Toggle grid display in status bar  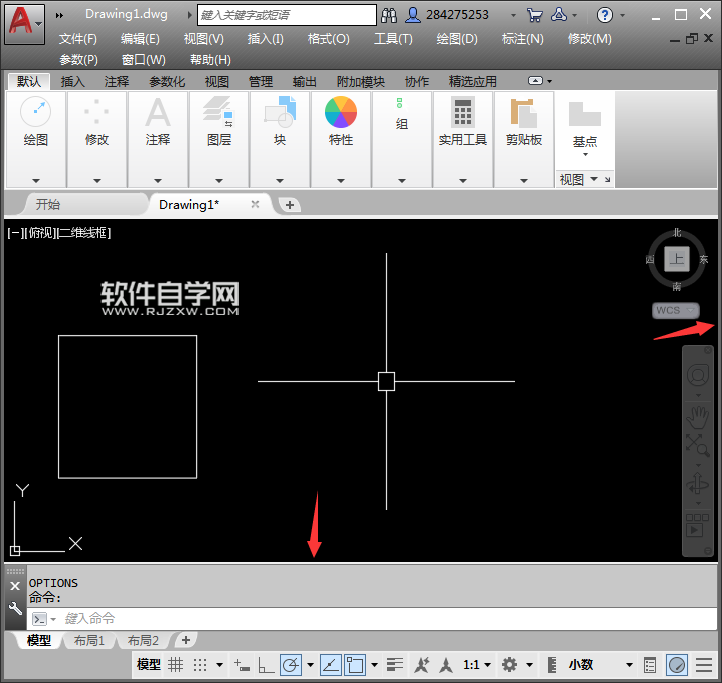click(176, 665)
